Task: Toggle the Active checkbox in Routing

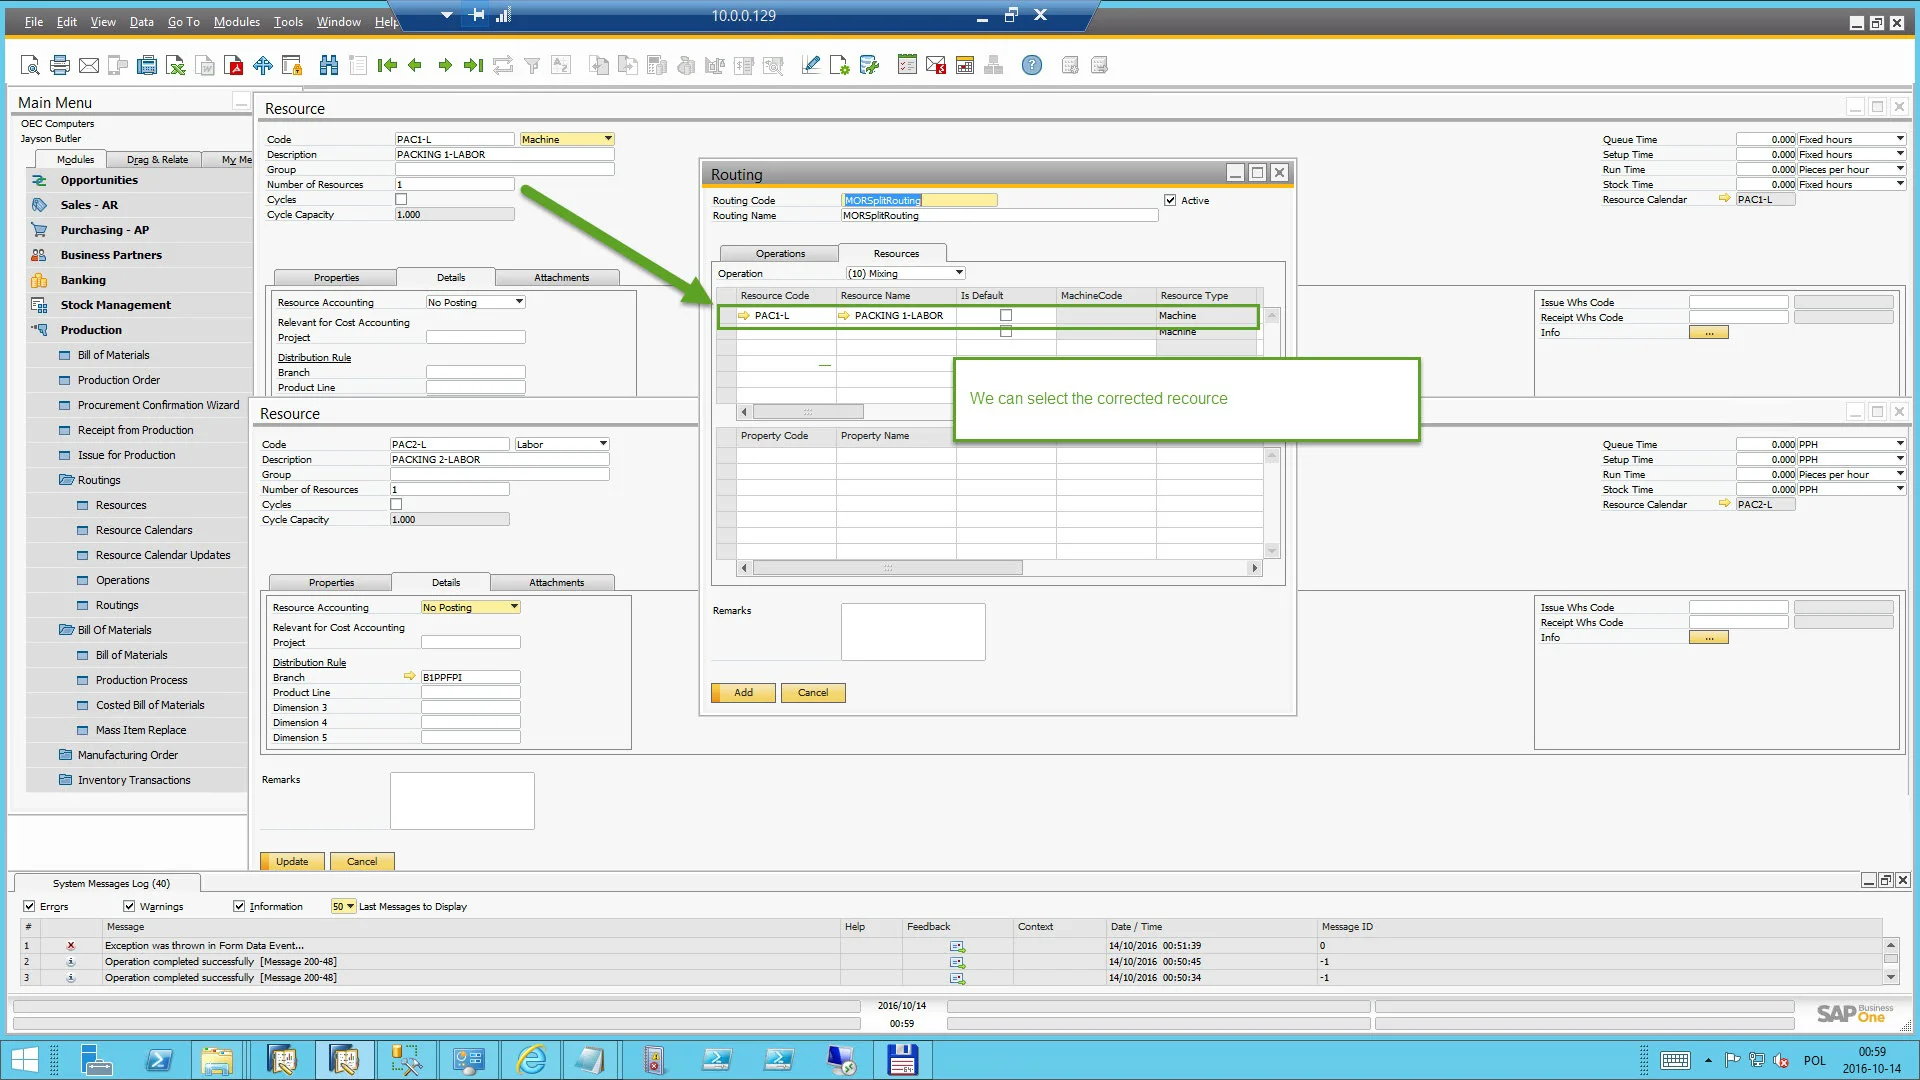Action: click(x=1170, y=200)
